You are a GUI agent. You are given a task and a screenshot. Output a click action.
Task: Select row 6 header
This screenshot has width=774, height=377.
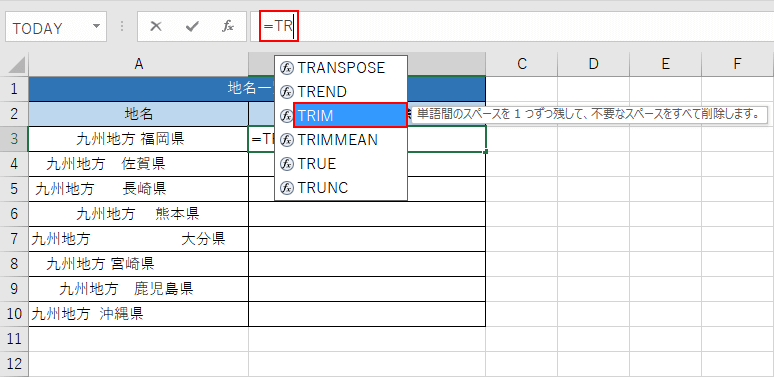click(14, 214)
